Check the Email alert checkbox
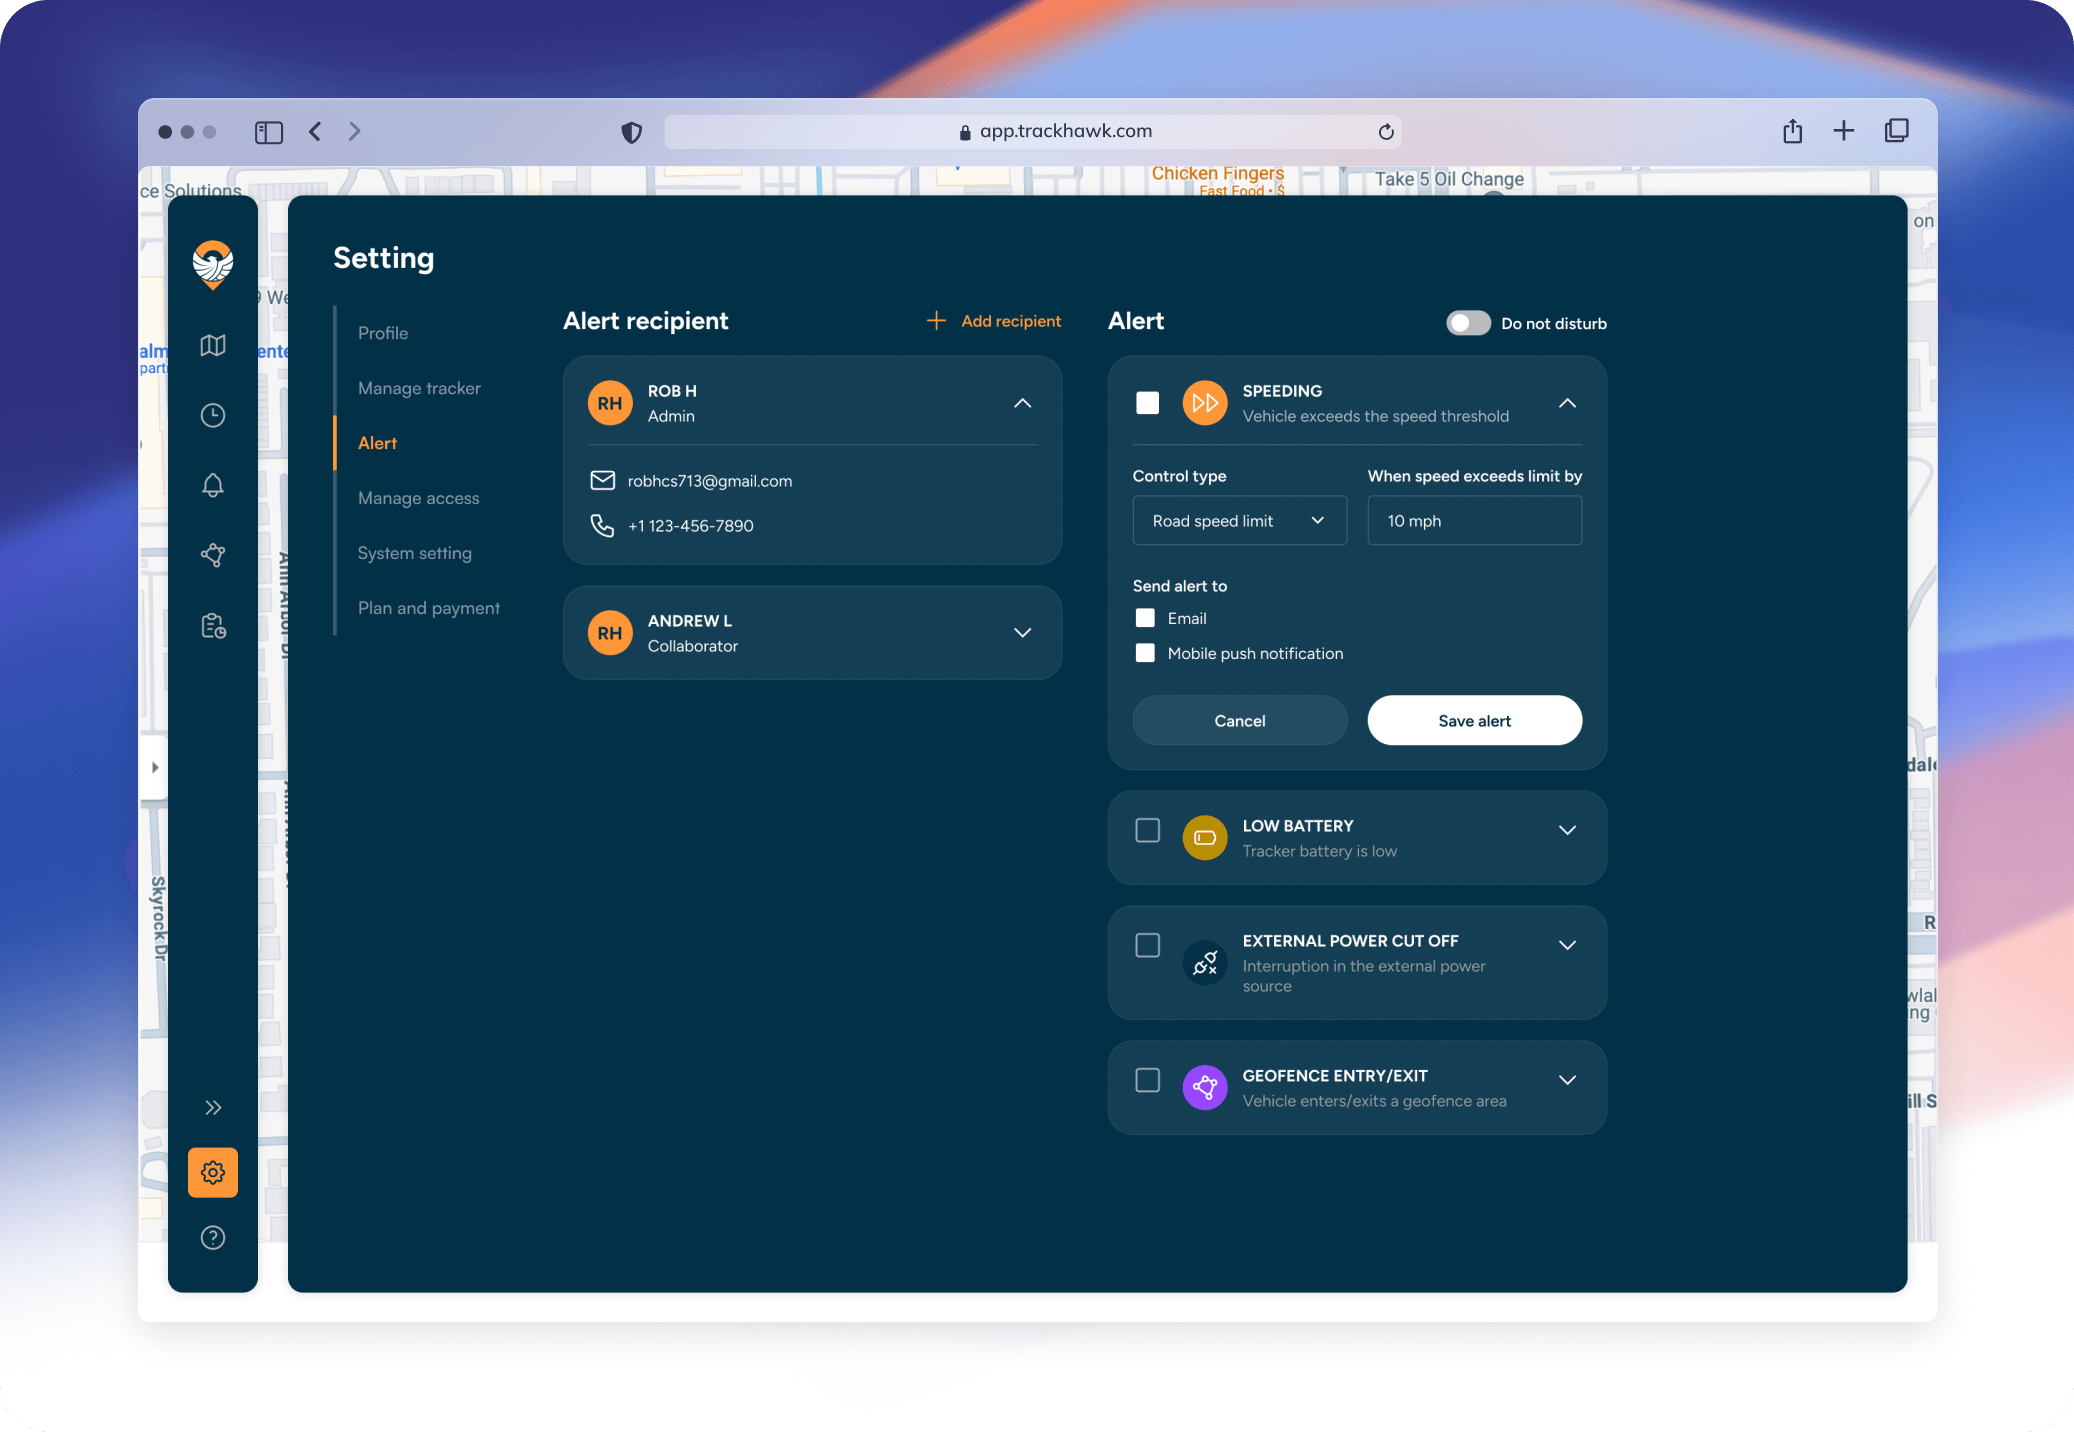 click(x=1145, y=618)
